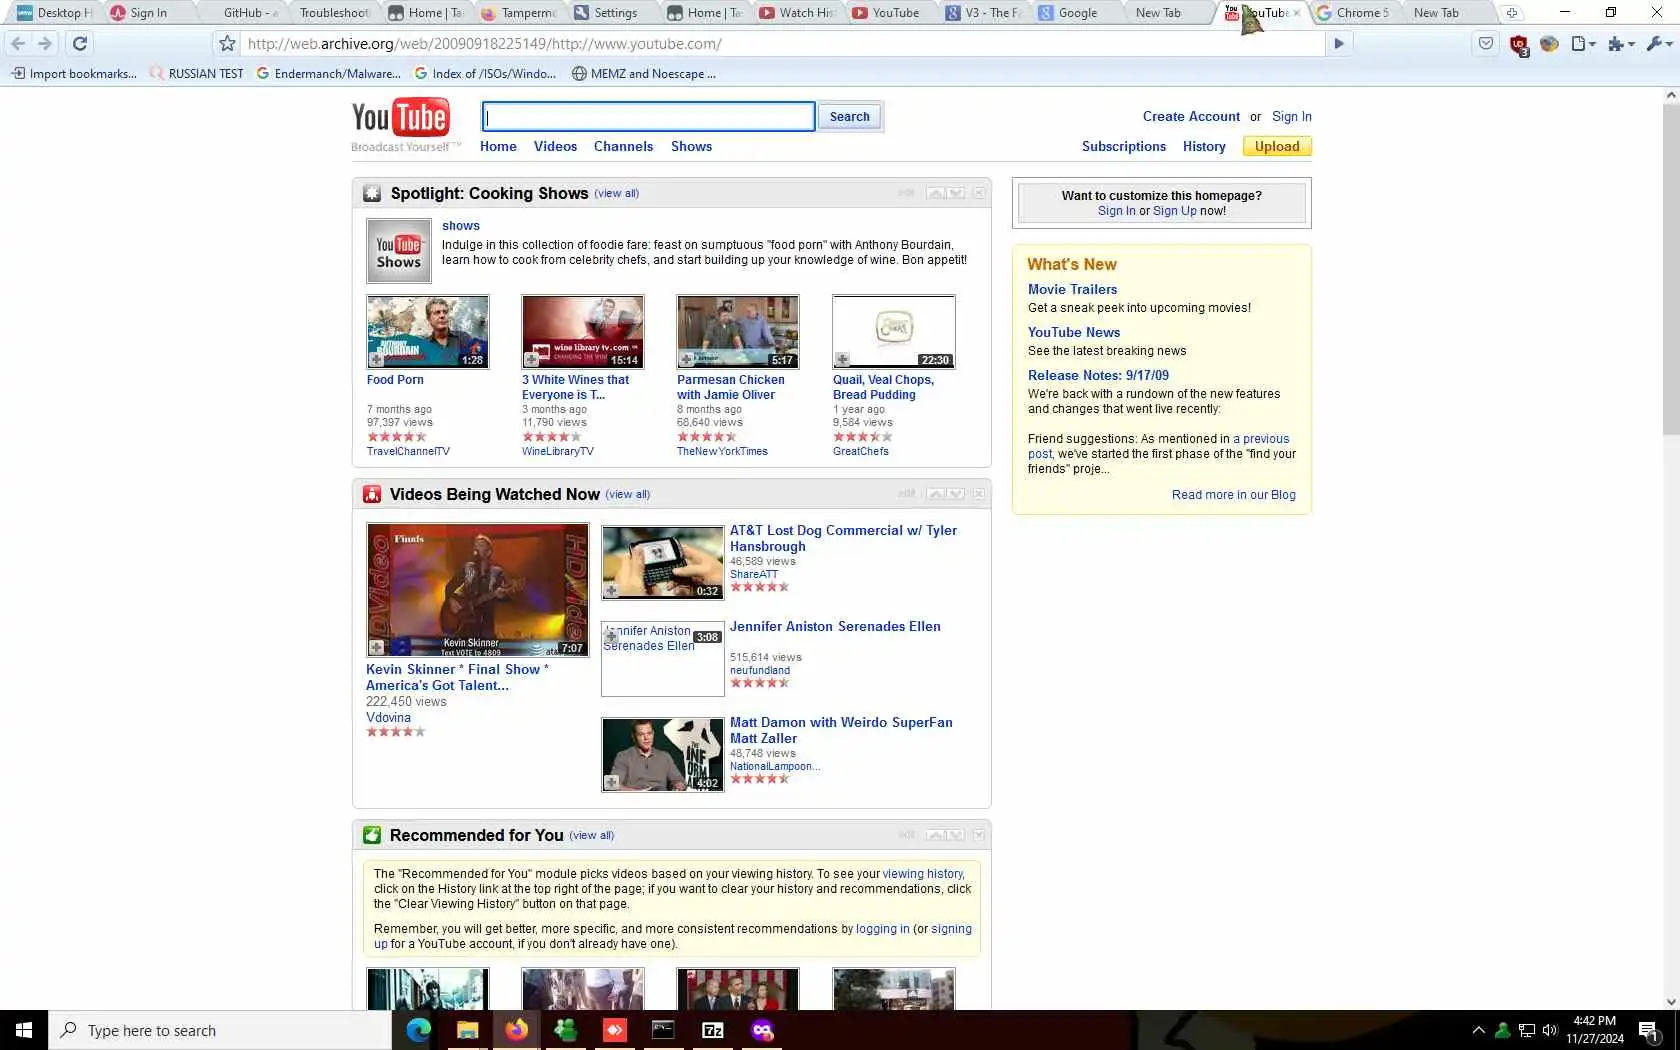Image resolution: width=1680 pixels, height=1050 pixels.
Task: Click the Search button
Action: pos(849,116)
